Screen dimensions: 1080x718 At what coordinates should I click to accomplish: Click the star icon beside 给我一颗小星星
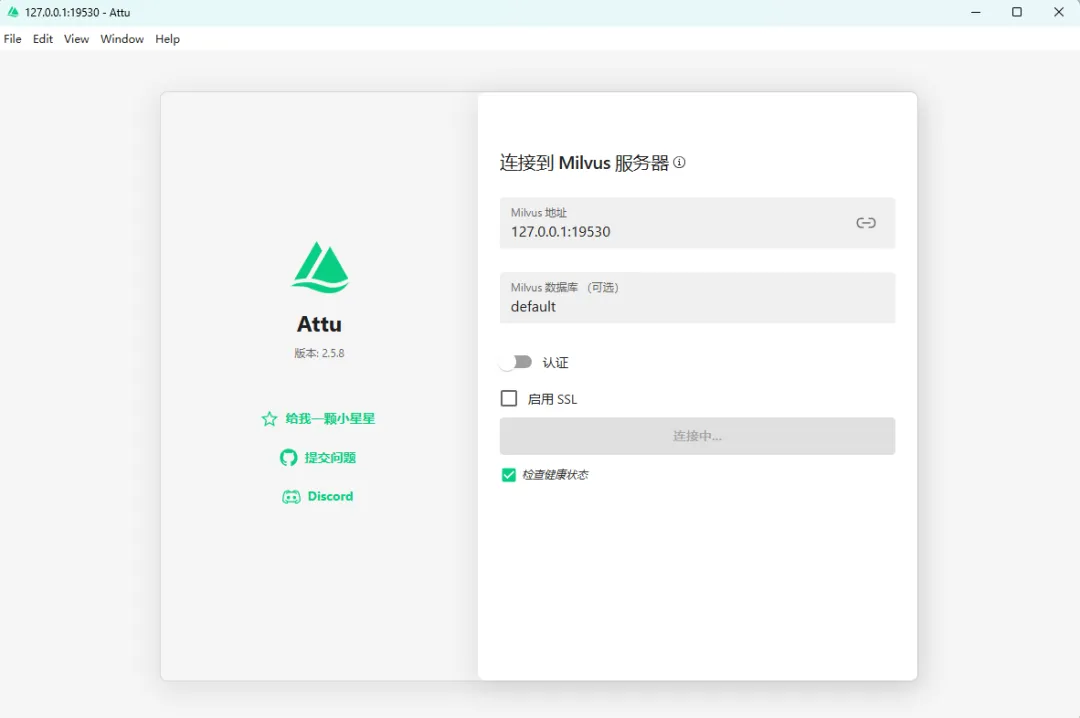pos(269,419)
